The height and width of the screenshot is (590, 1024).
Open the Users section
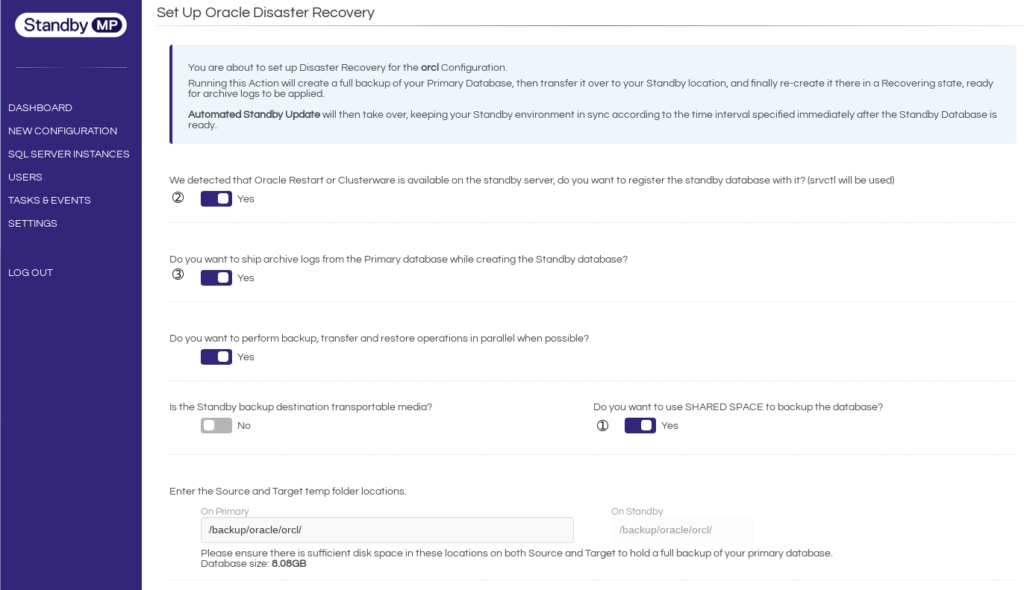tap(25, 177)
